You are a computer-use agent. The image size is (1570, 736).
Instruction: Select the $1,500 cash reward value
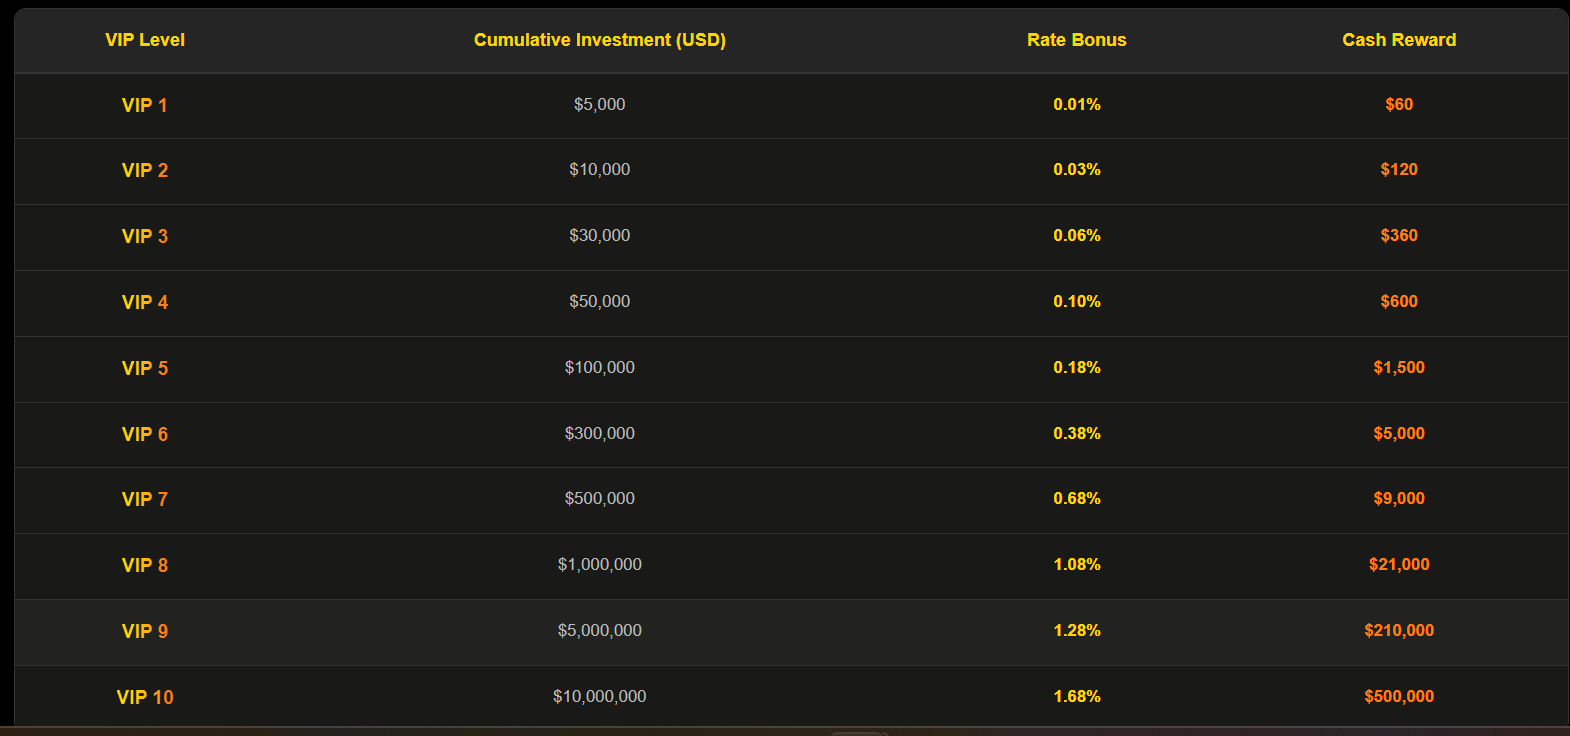click(x=1398, y=367)
